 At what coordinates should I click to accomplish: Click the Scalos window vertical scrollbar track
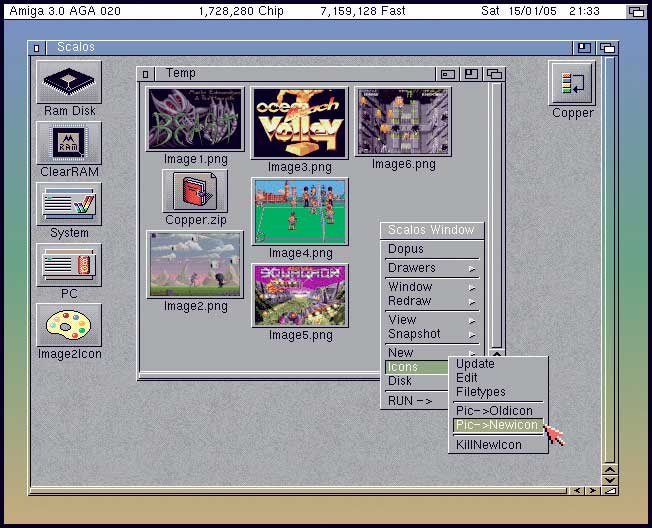coord(610,260)
